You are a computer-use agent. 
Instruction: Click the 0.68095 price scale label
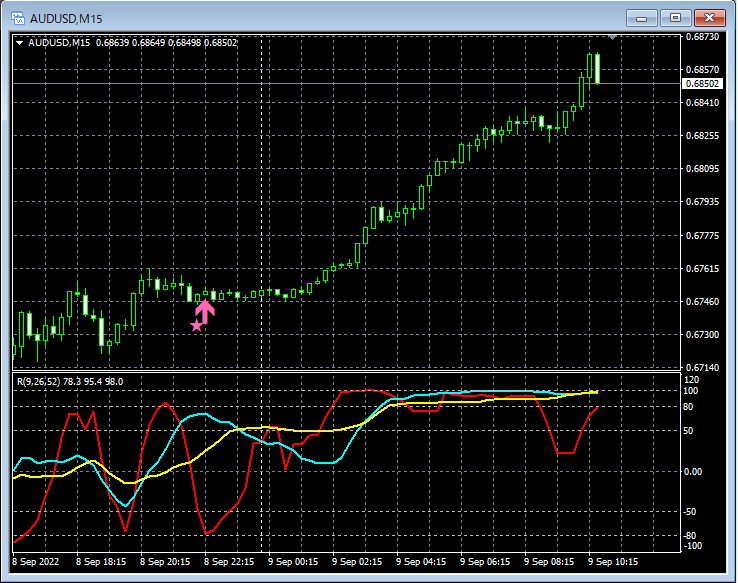[702, 168]
